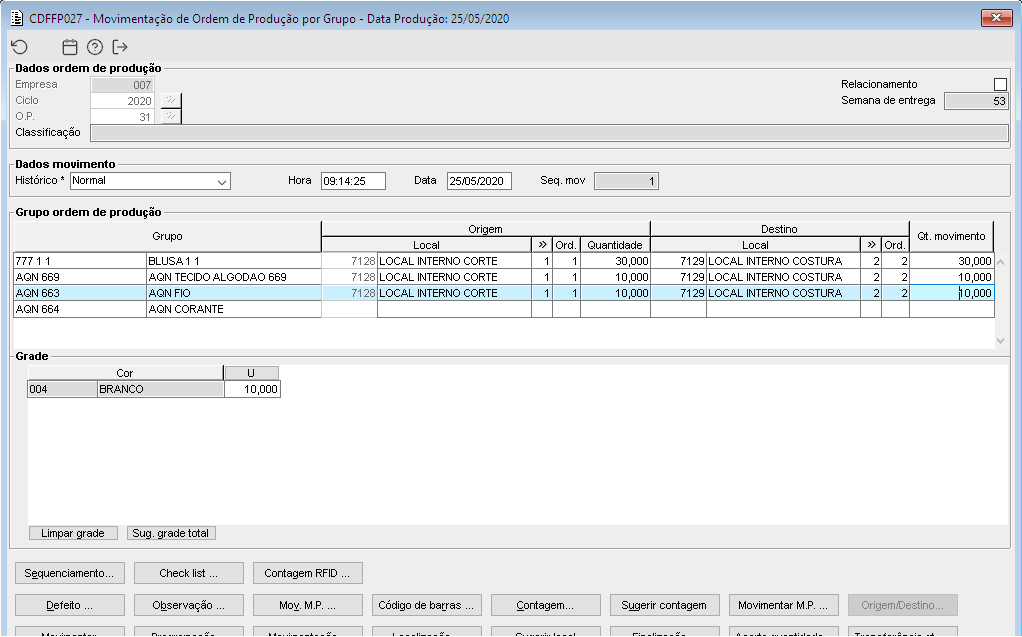Click the Grupo column header
Viewport: 1022px width, 637px height.
pos(168,237)
